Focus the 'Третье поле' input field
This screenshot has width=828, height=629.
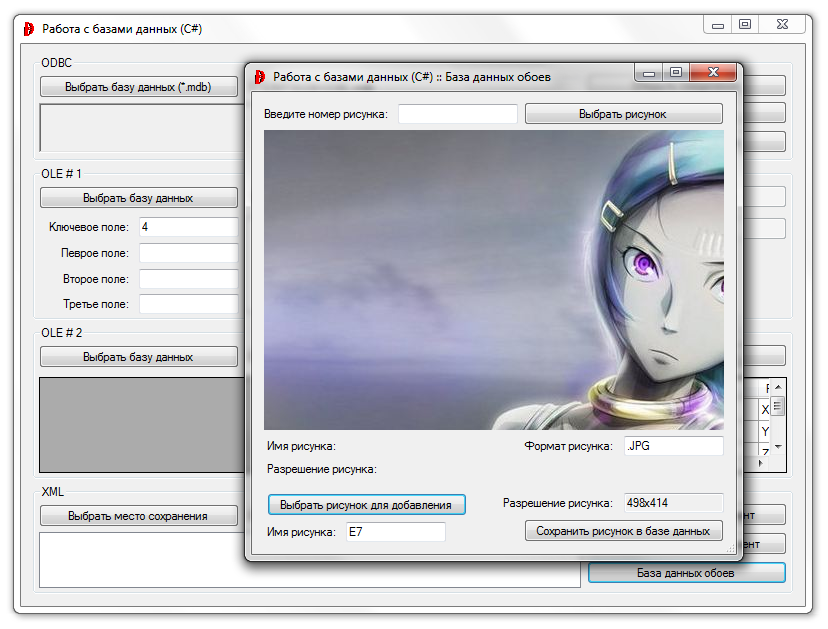tap(189, 304)
